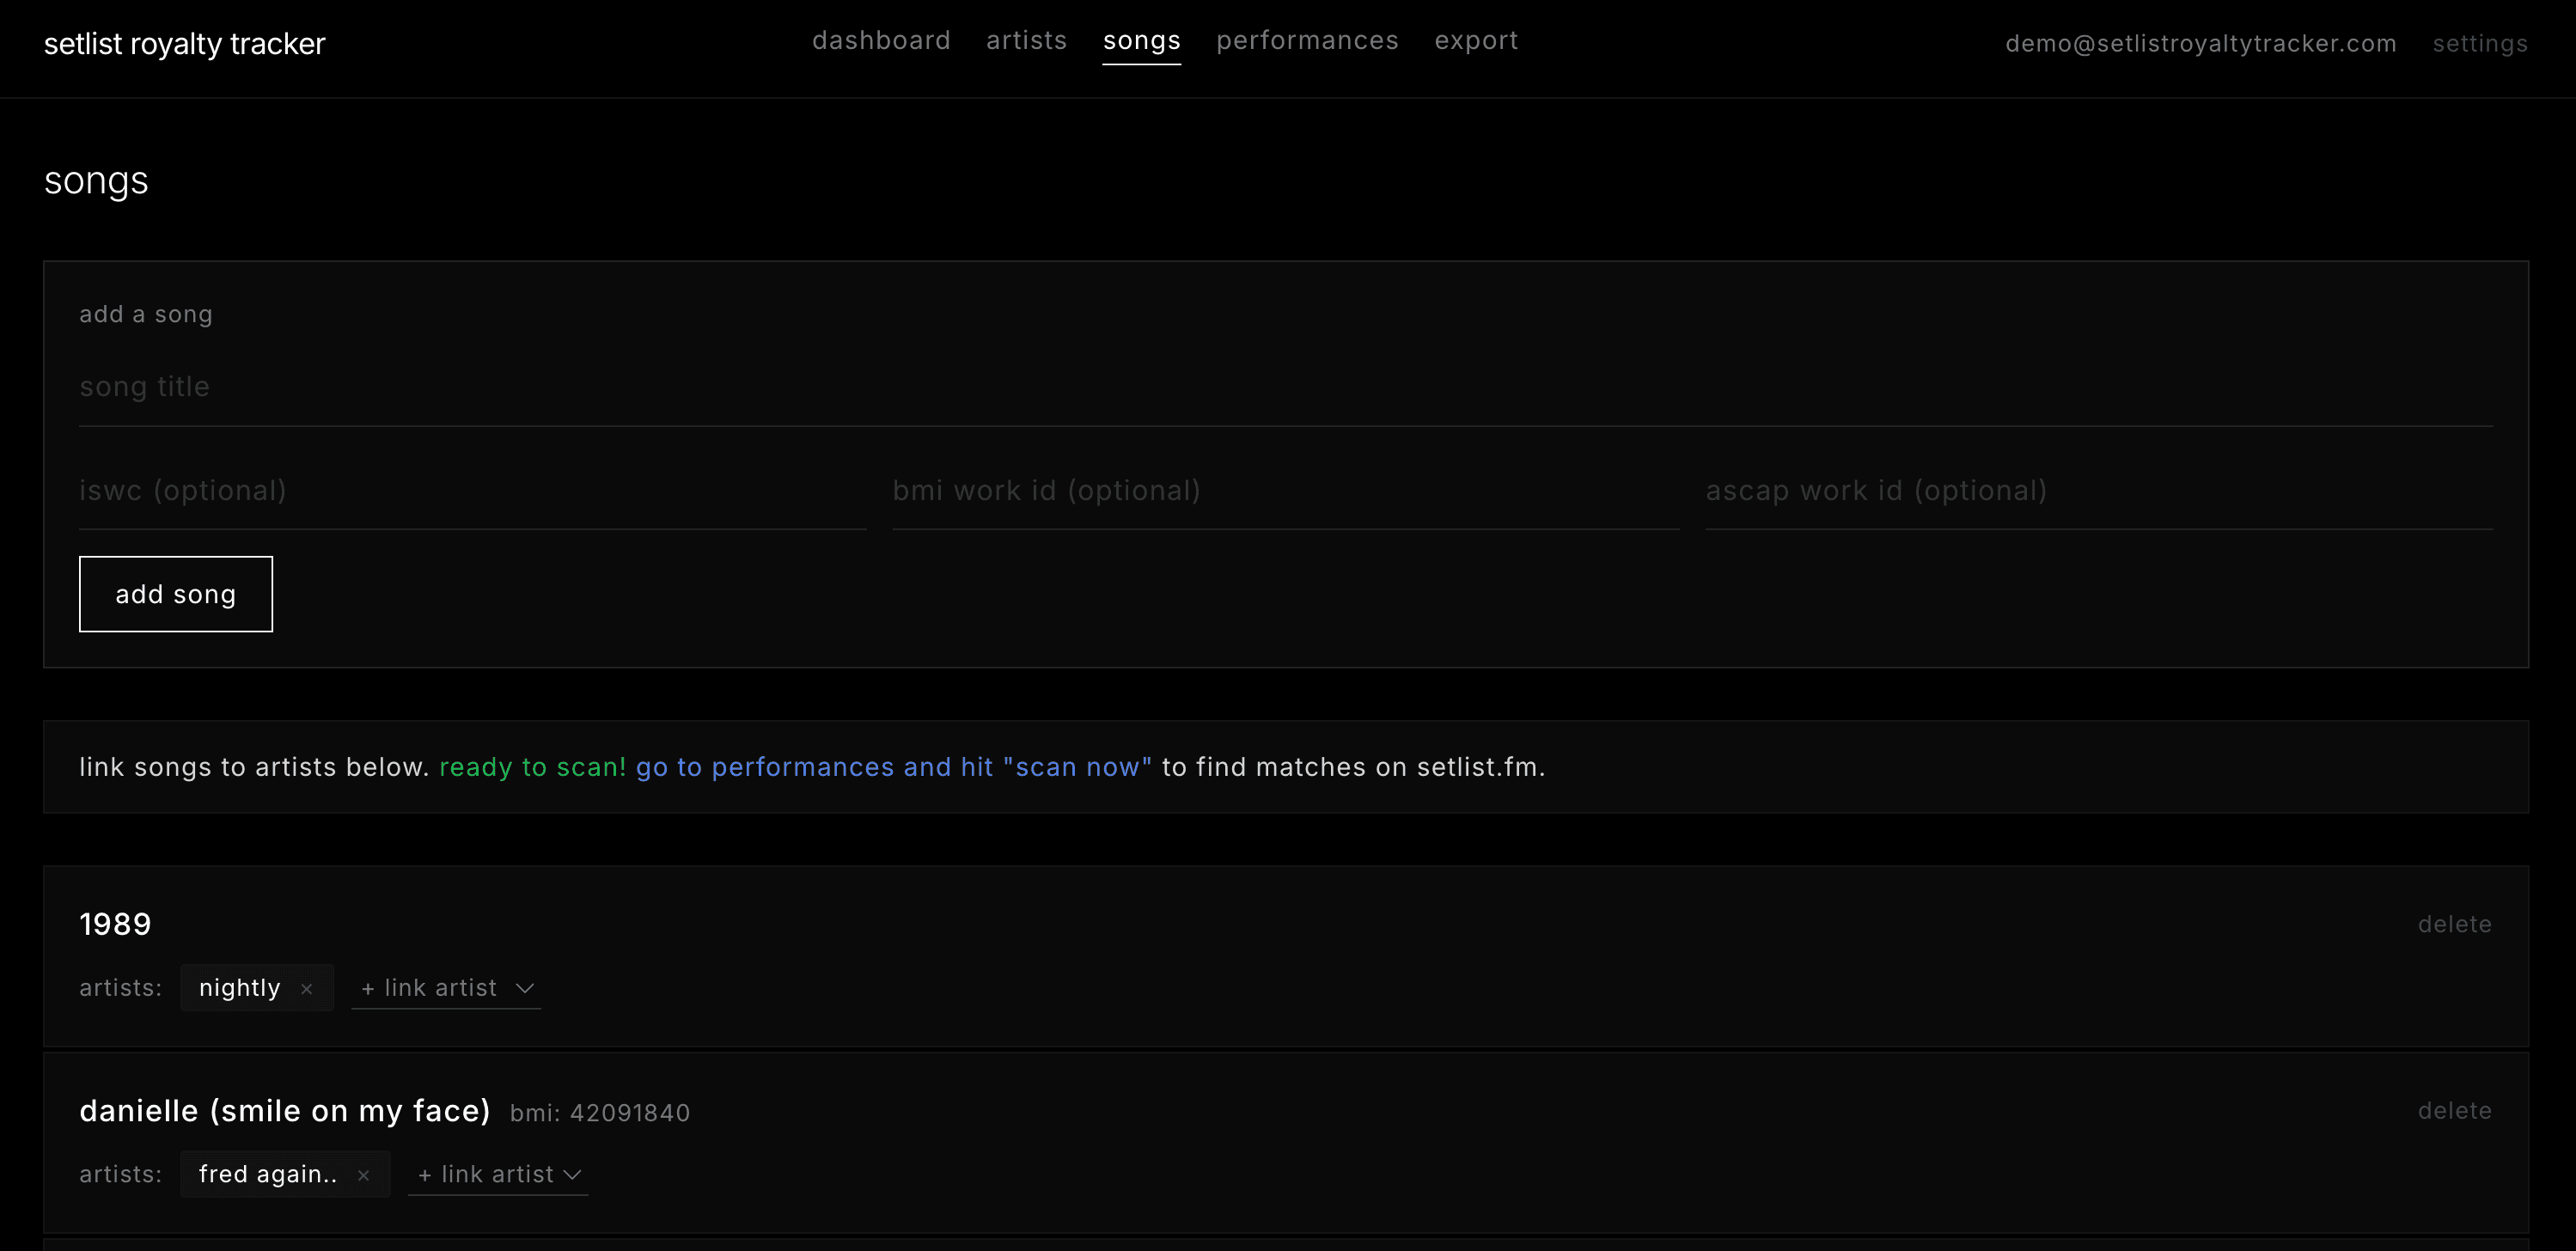
Task: Remove the nightly artist from 1989
Action: [x=307, y=988]
